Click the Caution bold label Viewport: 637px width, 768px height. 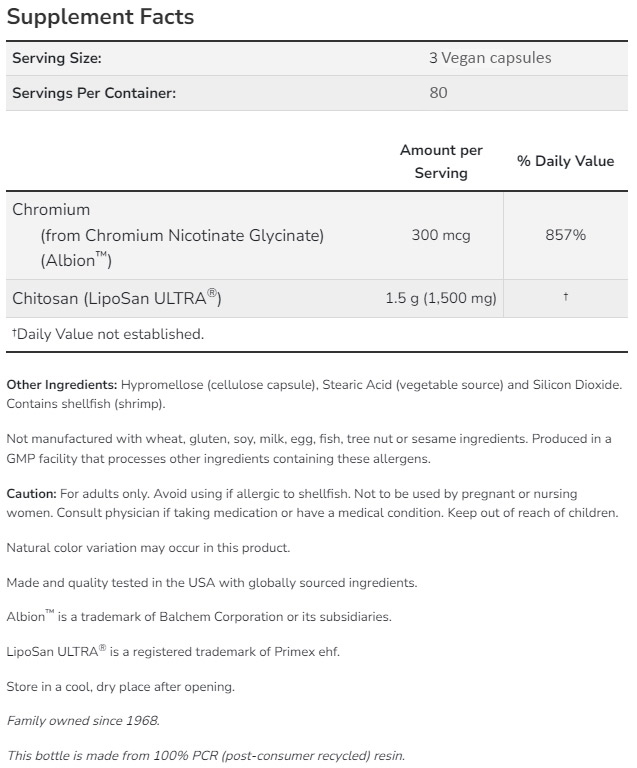[x=31, y=494]
